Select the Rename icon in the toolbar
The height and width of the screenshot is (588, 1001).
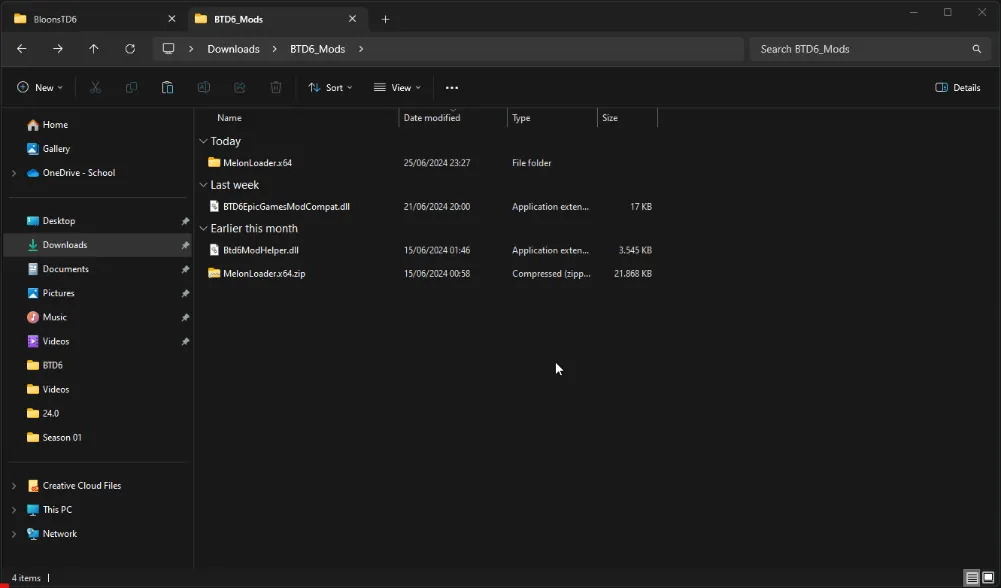(203, 87)
